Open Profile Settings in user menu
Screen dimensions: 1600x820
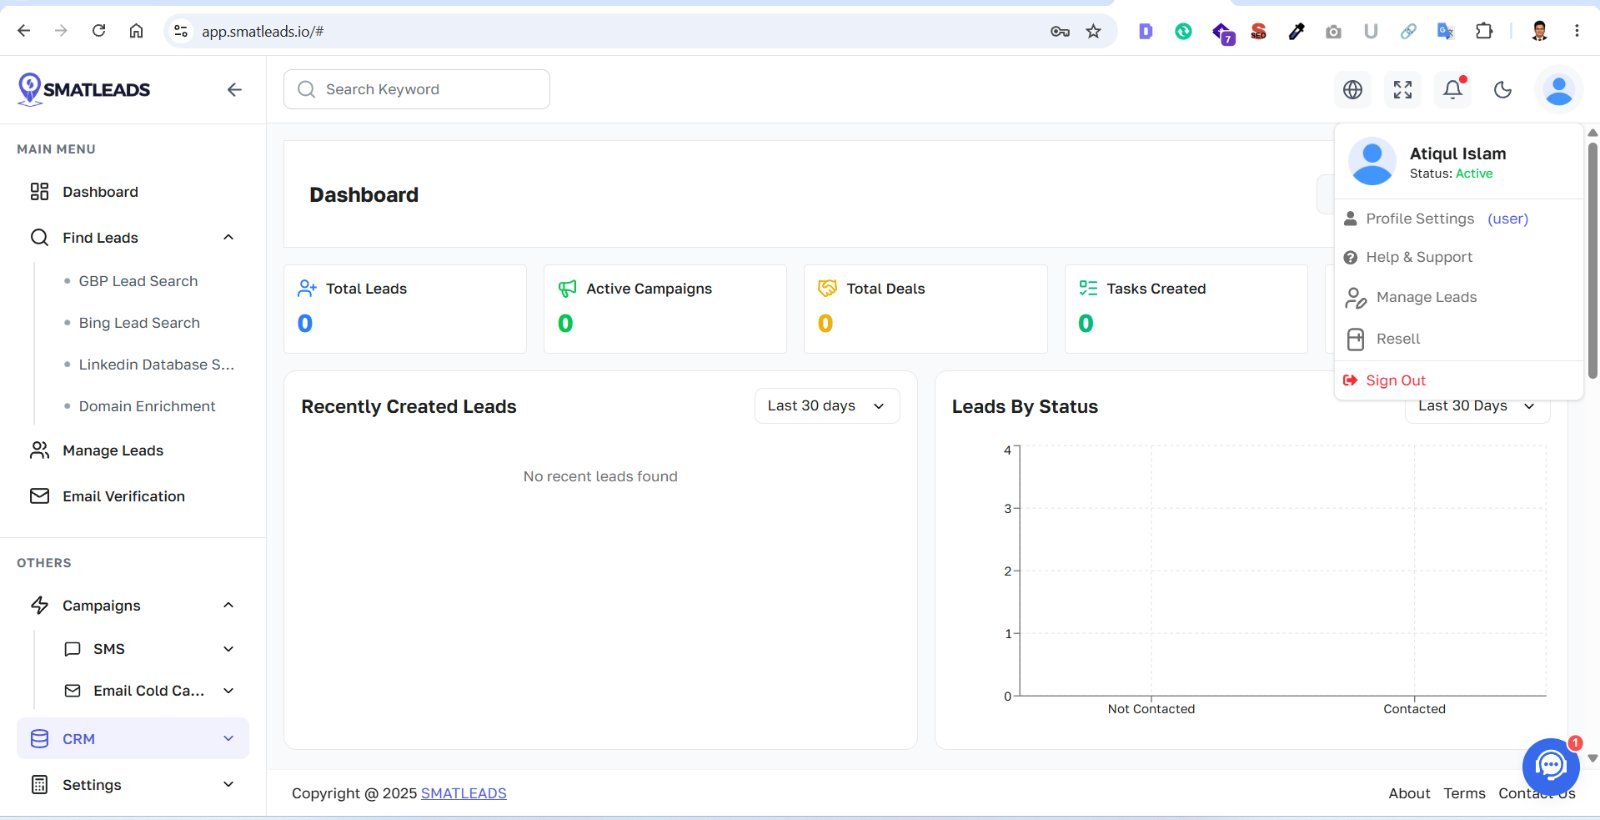1420,219
